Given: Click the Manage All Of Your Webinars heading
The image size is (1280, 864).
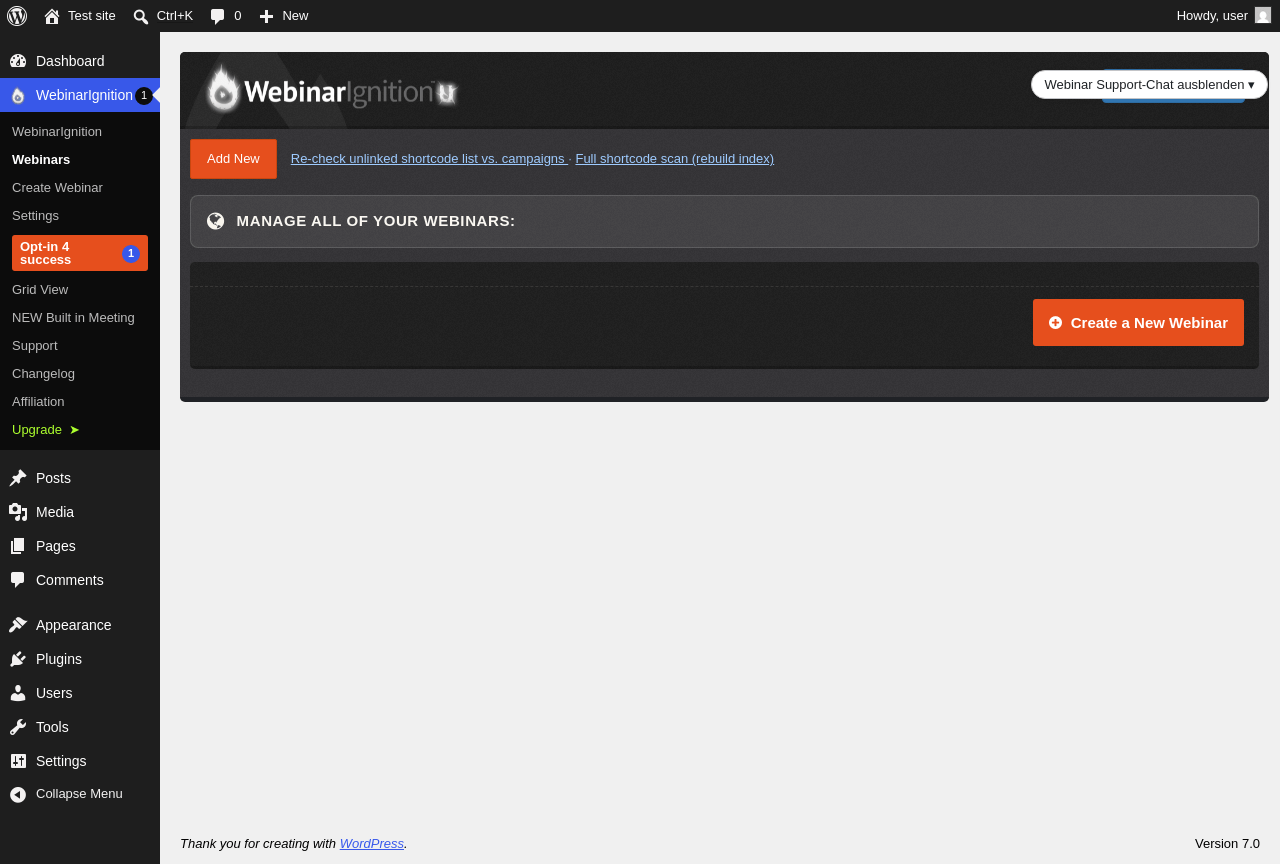Looking at the screenshot, I should (376, 221).
